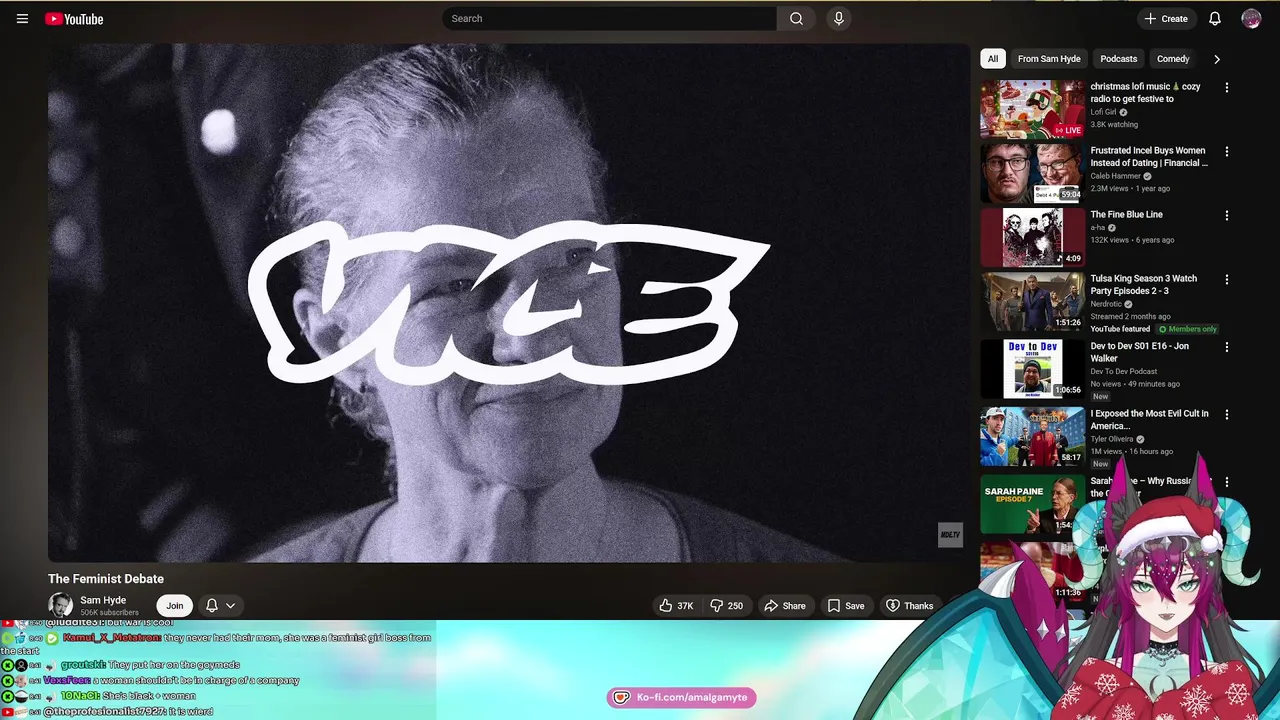Share The Feminist Debate video
Screen dimensions: 1280x720
point(785,605)
